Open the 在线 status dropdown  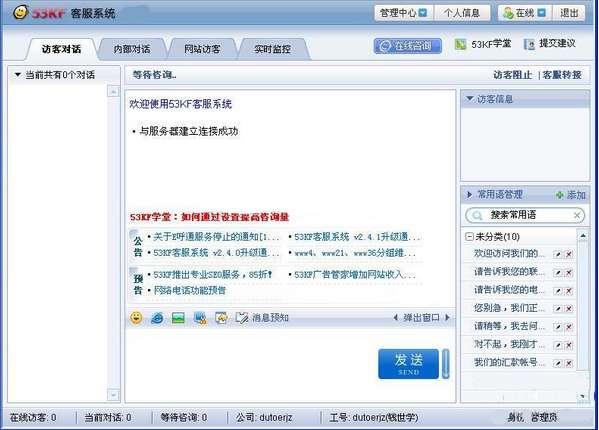542,13
